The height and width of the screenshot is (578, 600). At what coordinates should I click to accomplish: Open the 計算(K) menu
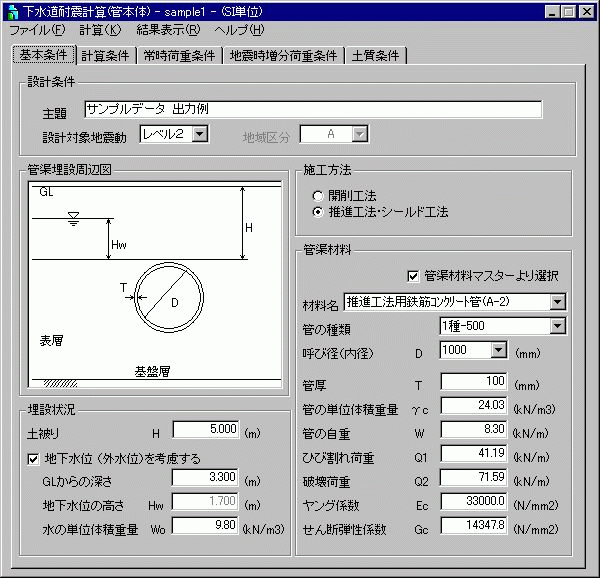(x=100, y=30)
